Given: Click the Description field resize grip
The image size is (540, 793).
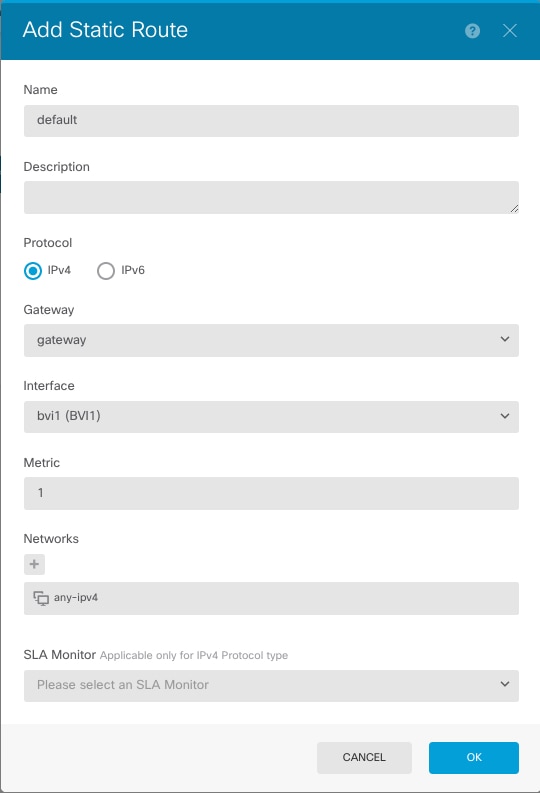Looking at the screenshot, I should tap(514, 208).
